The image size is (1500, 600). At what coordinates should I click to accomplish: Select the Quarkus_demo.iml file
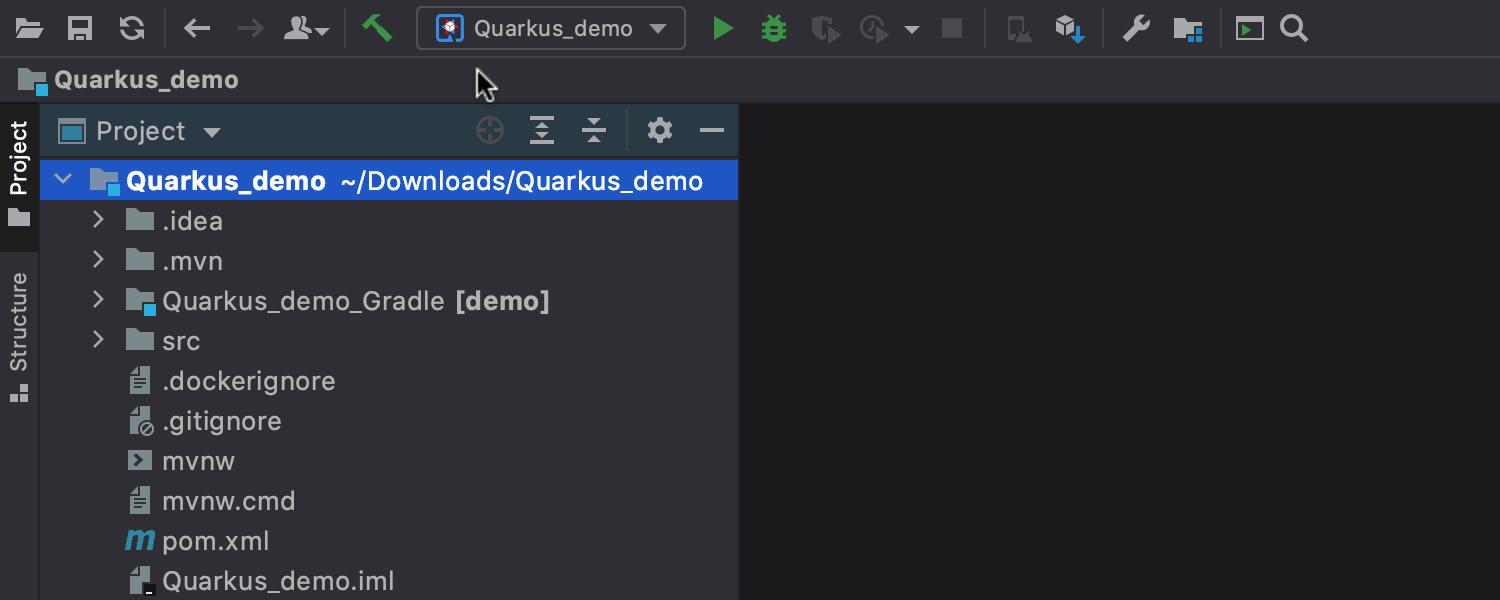click(x=389, y=581)
